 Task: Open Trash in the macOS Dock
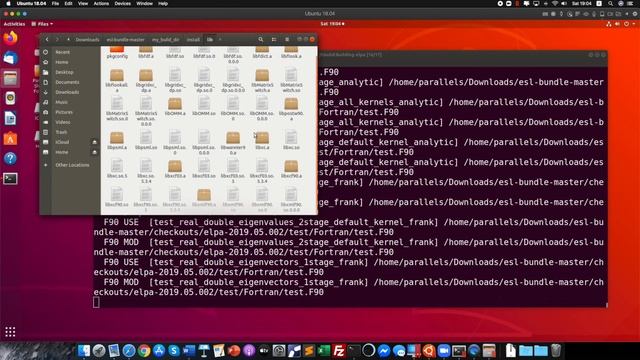tap(556, 351)
